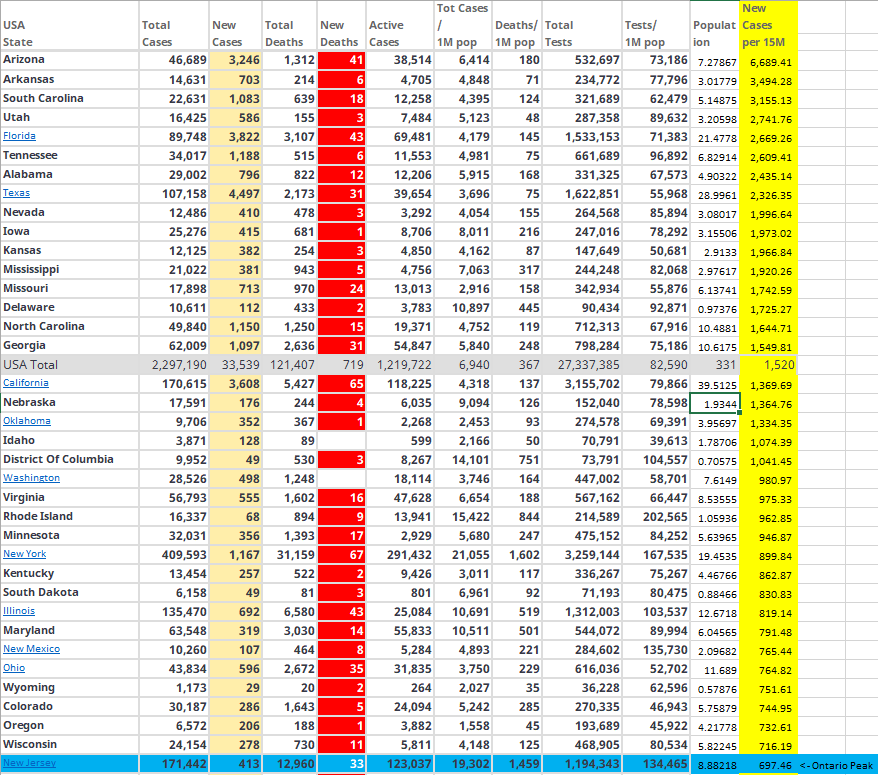Open the Texas state link
This screenshot has width=878, height=775.
(16, 193)
